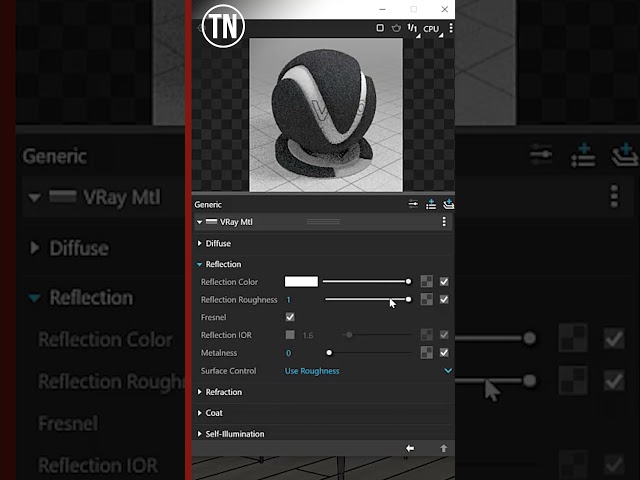Screen dimensions: 640x480
Task: Uncheck the Metalness texture checkbox
Action: point(444,353)
